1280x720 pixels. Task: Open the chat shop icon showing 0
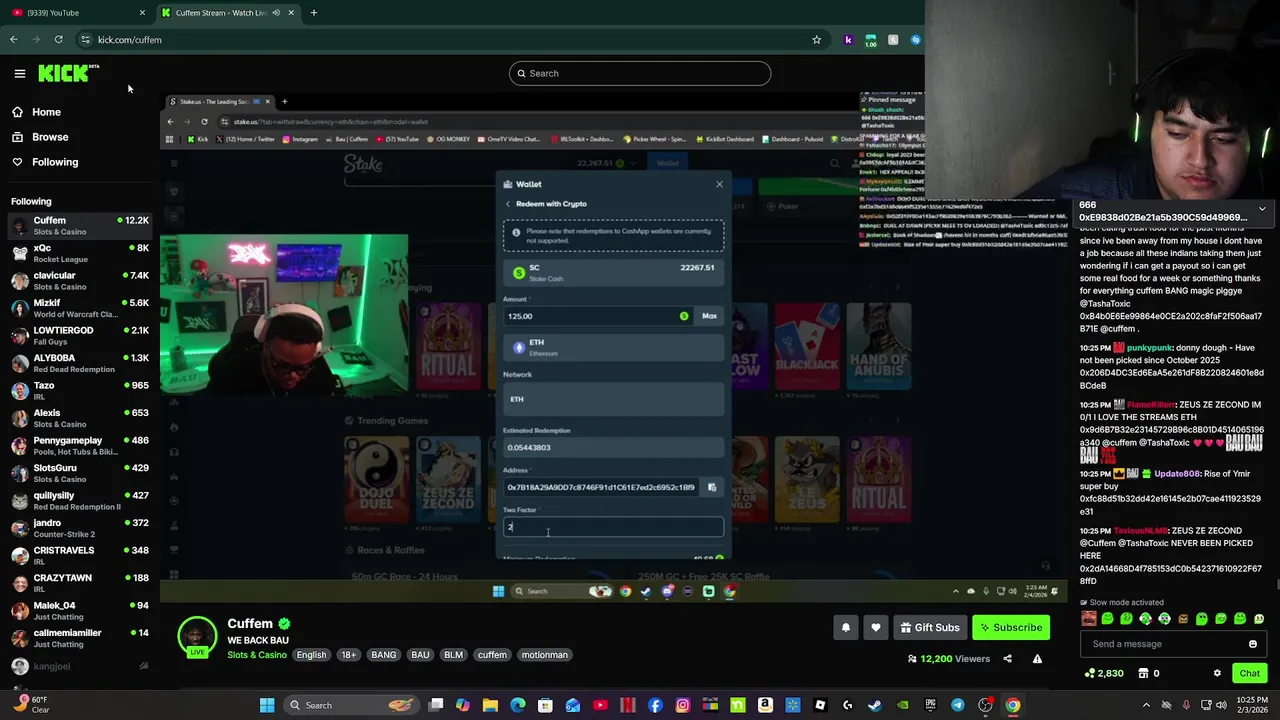(1148, 674)
